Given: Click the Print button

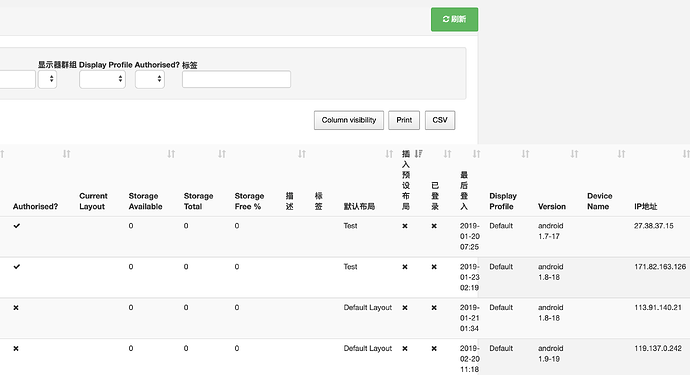Looking at the screenshot, I should click(404, 120).
